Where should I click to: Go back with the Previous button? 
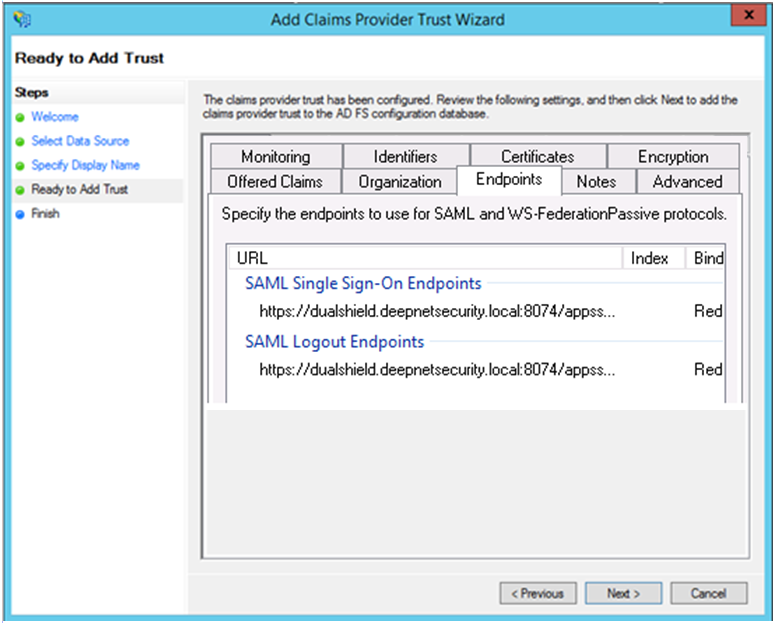(x=538, y=593)
